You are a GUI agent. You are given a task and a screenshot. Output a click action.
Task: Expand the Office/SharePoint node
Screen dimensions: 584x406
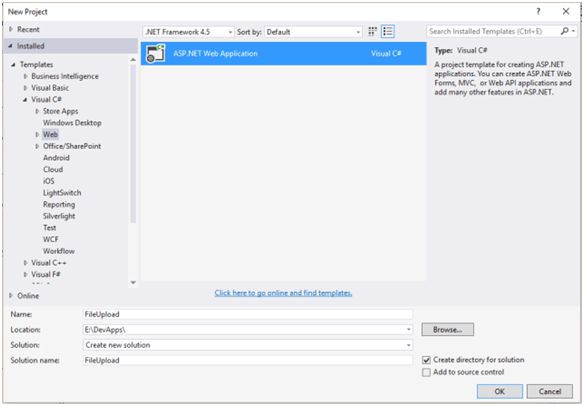(x=37, y=146)
